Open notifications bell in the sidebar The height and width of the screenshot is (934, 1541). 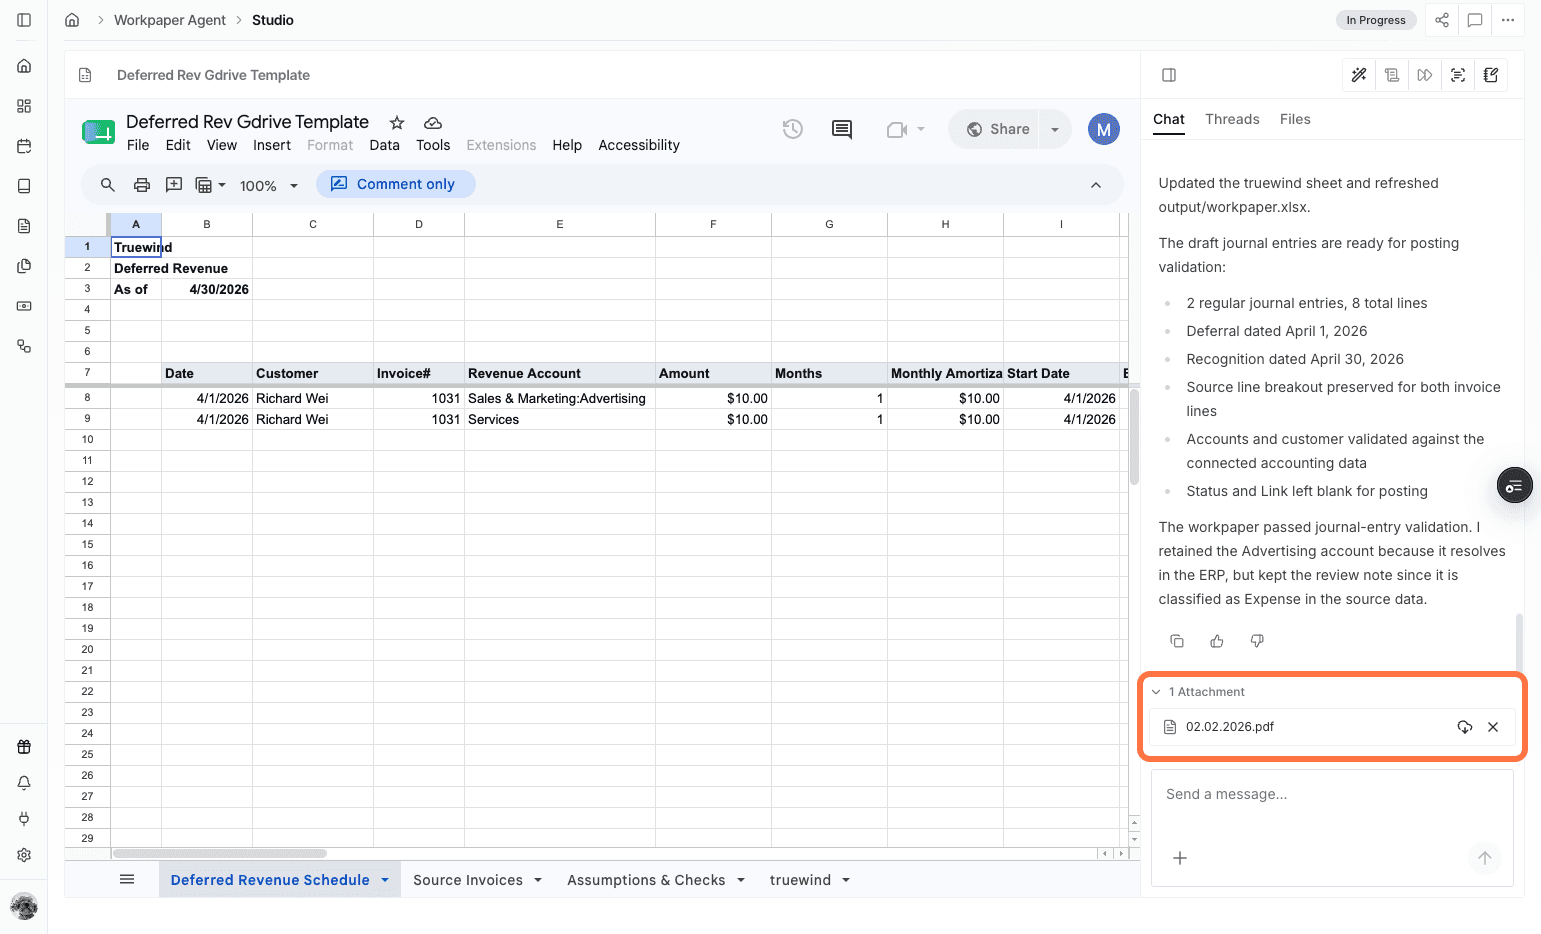click(x=24, y=783)
